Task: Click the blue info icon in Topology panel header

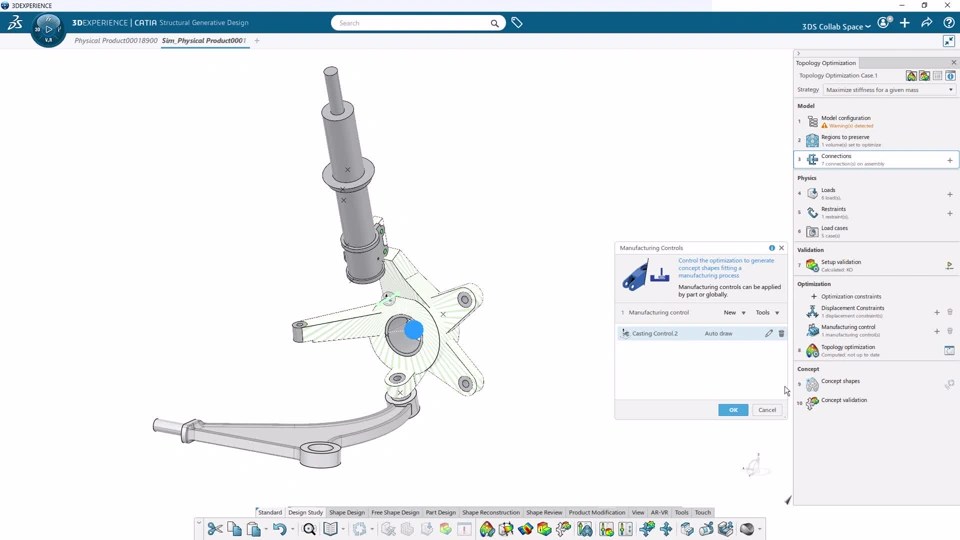Action: pyautogui.click(x=950, y=76)
